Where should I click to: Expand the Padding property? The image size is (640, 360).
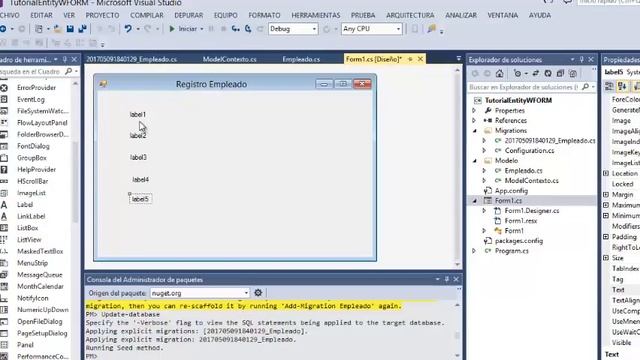(606, 237)
